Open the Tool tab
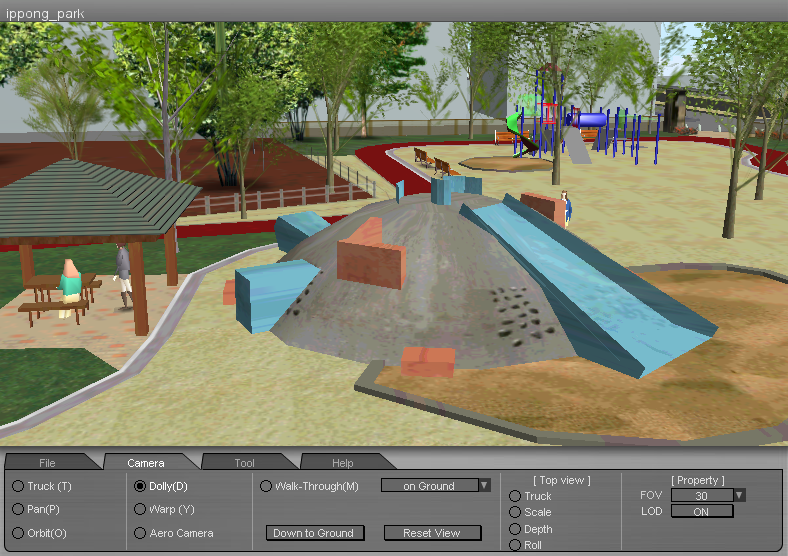 [x=245, y=462]
